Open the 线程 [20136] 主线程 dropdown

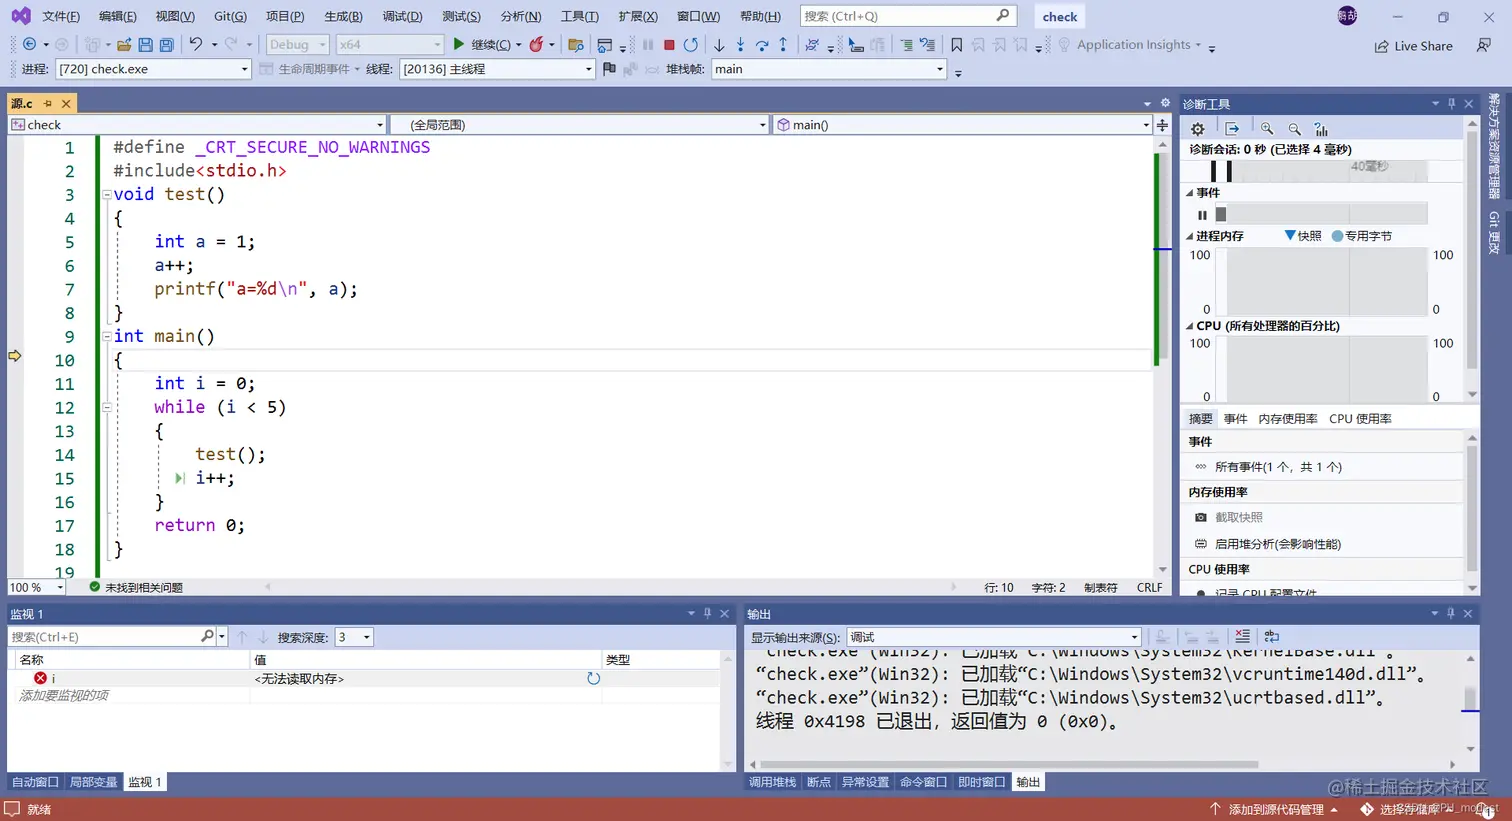(x=497, y=69)
